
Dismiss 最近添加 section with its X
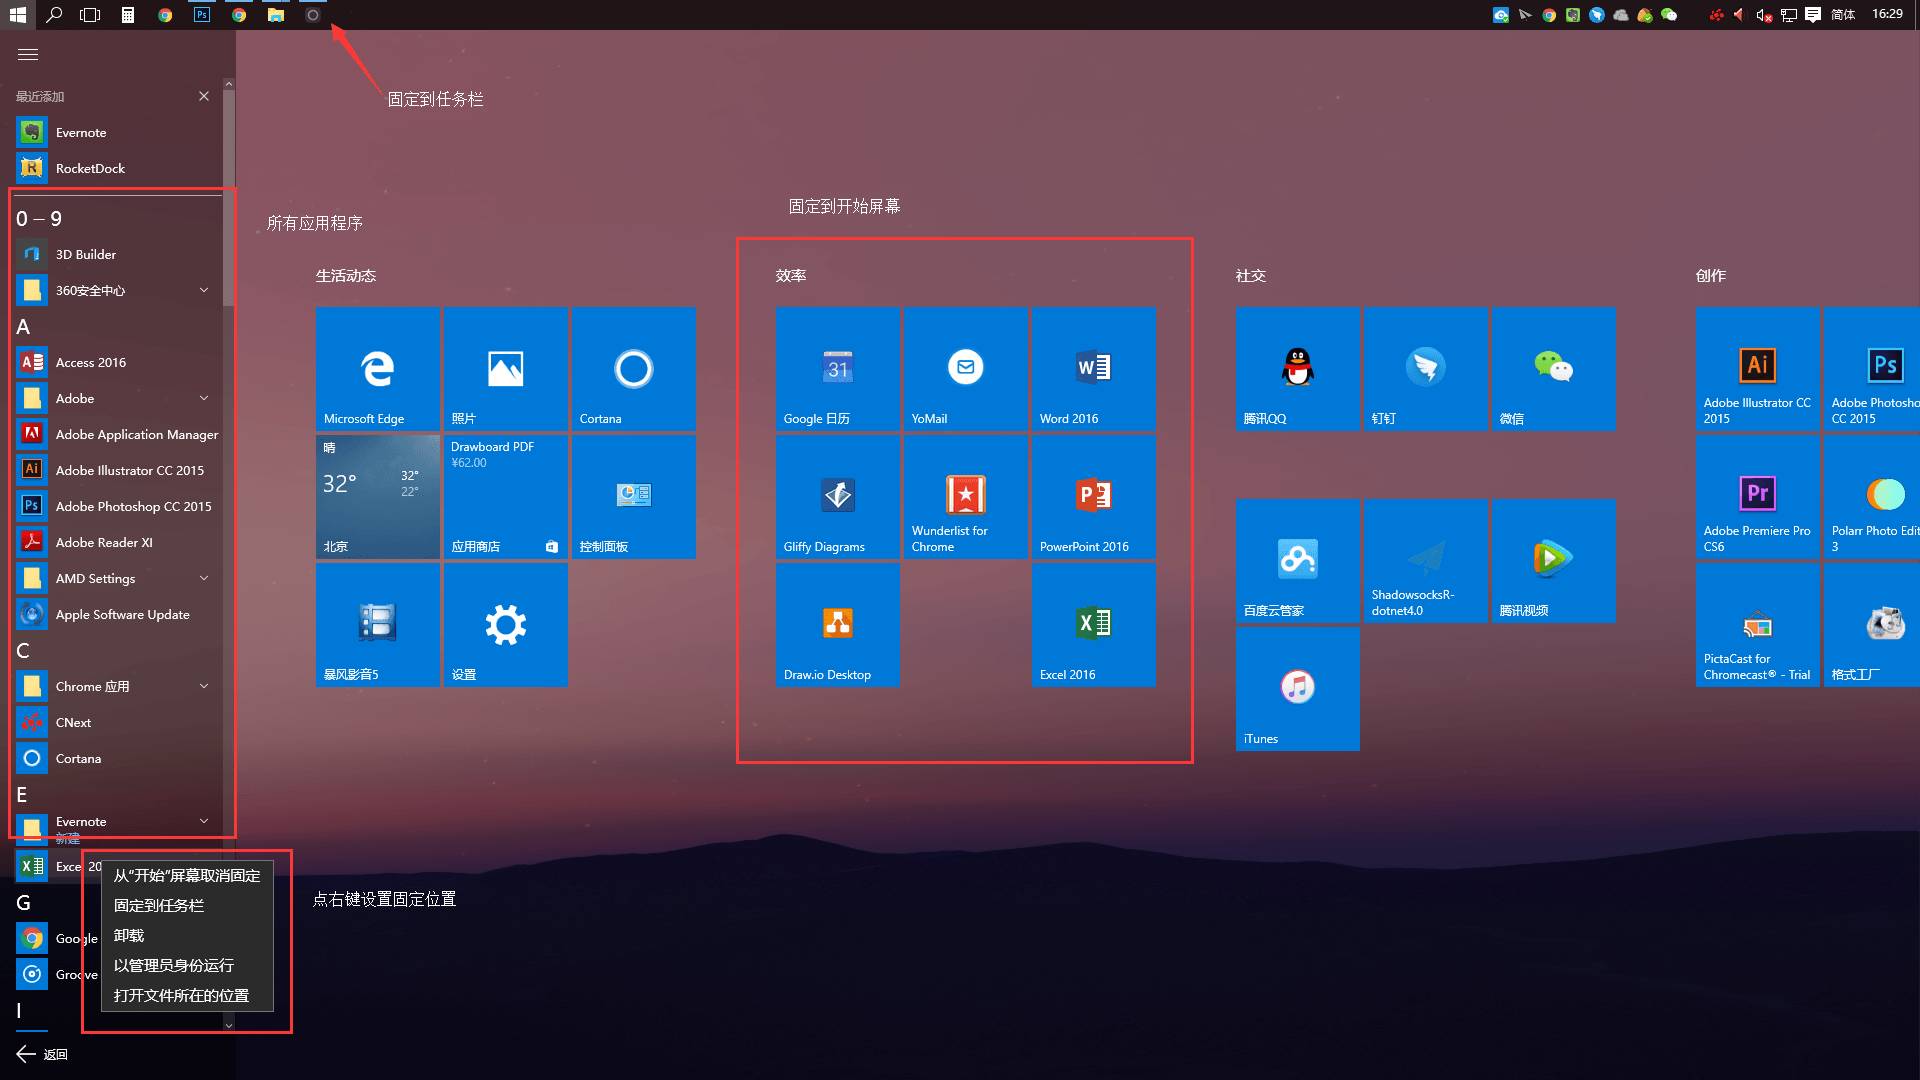tap(204, 95)
